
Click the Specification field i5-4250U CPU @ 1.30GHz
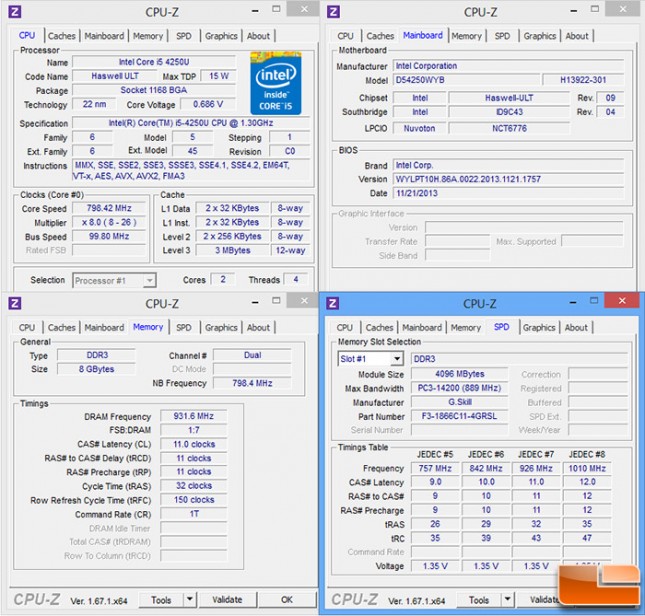[191, 123]
